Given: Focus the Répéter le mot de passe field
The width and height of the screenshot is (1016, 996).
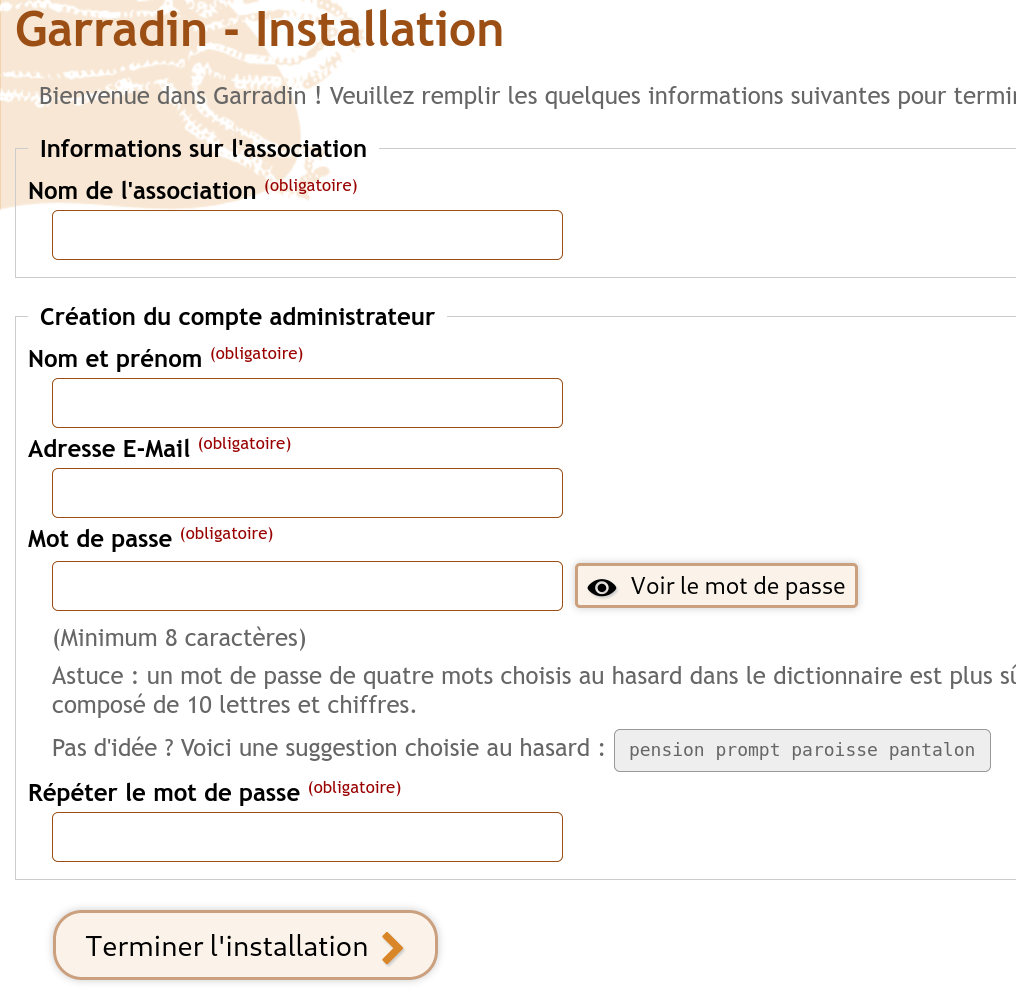Looking at the screenshot, I should coord(307,837).
